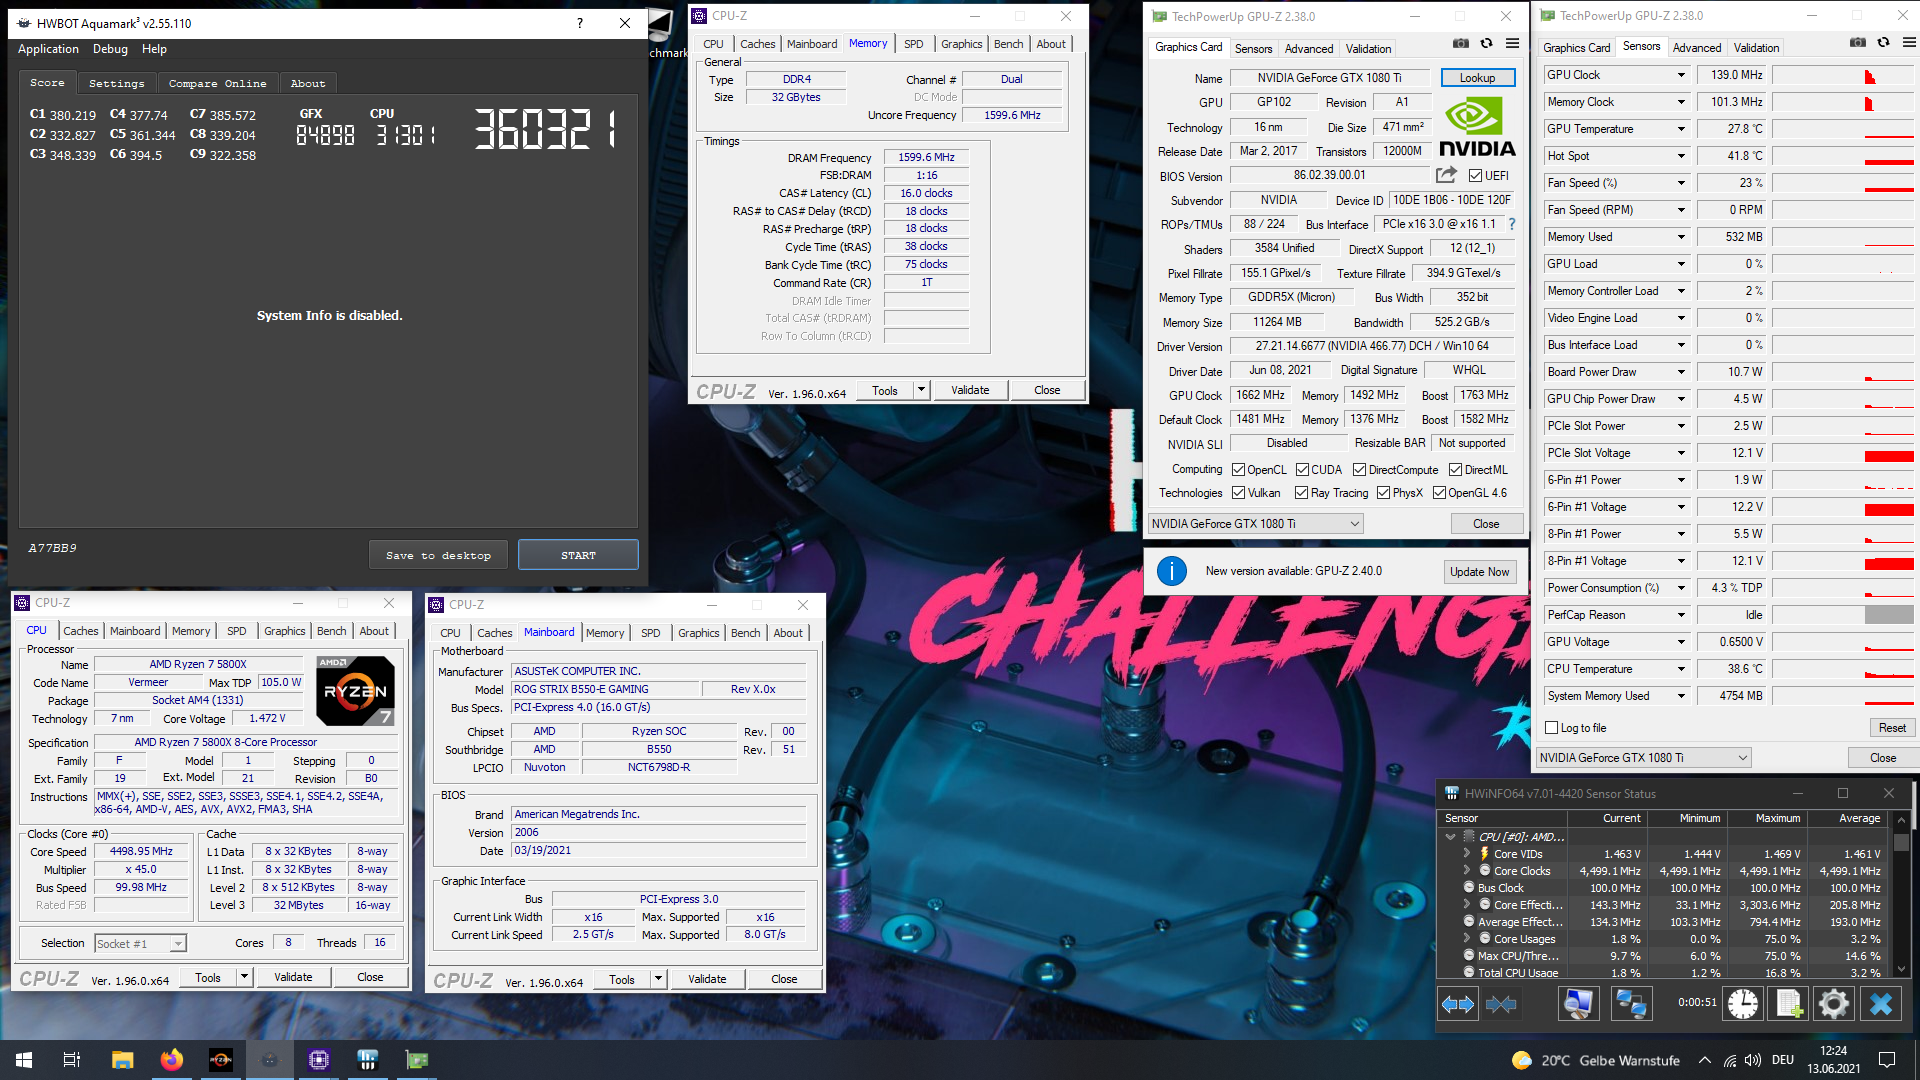Open Validation tab in GPU-Z Sensors window

(x=1756, y=48)
